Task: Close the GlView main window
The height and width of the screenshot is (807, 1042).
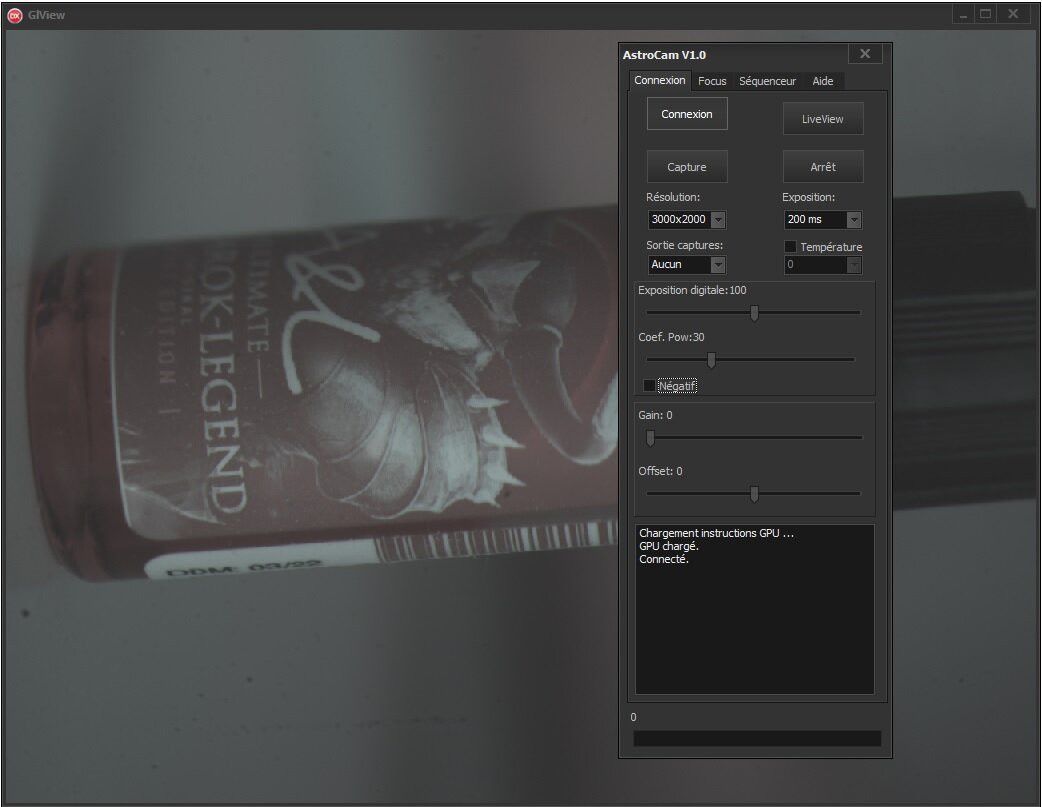Action: 1013,14
